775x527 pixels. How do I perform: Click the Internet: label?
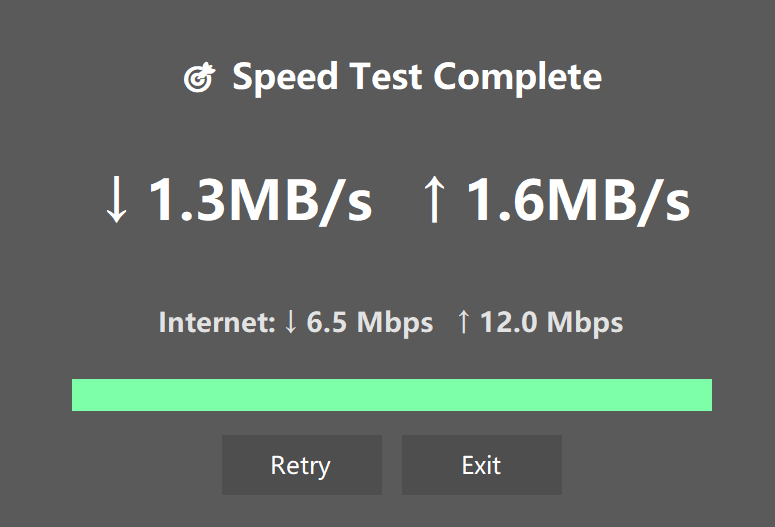click(216, 323)
